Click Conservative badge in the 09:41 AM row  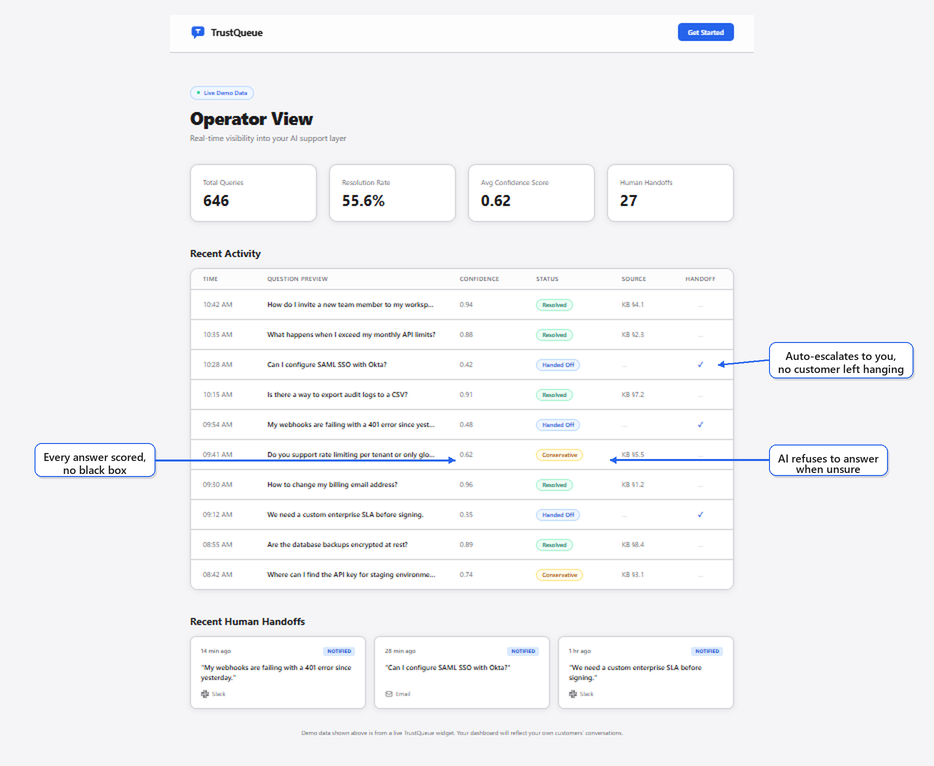pyautogui.click(x=559, y=455)
